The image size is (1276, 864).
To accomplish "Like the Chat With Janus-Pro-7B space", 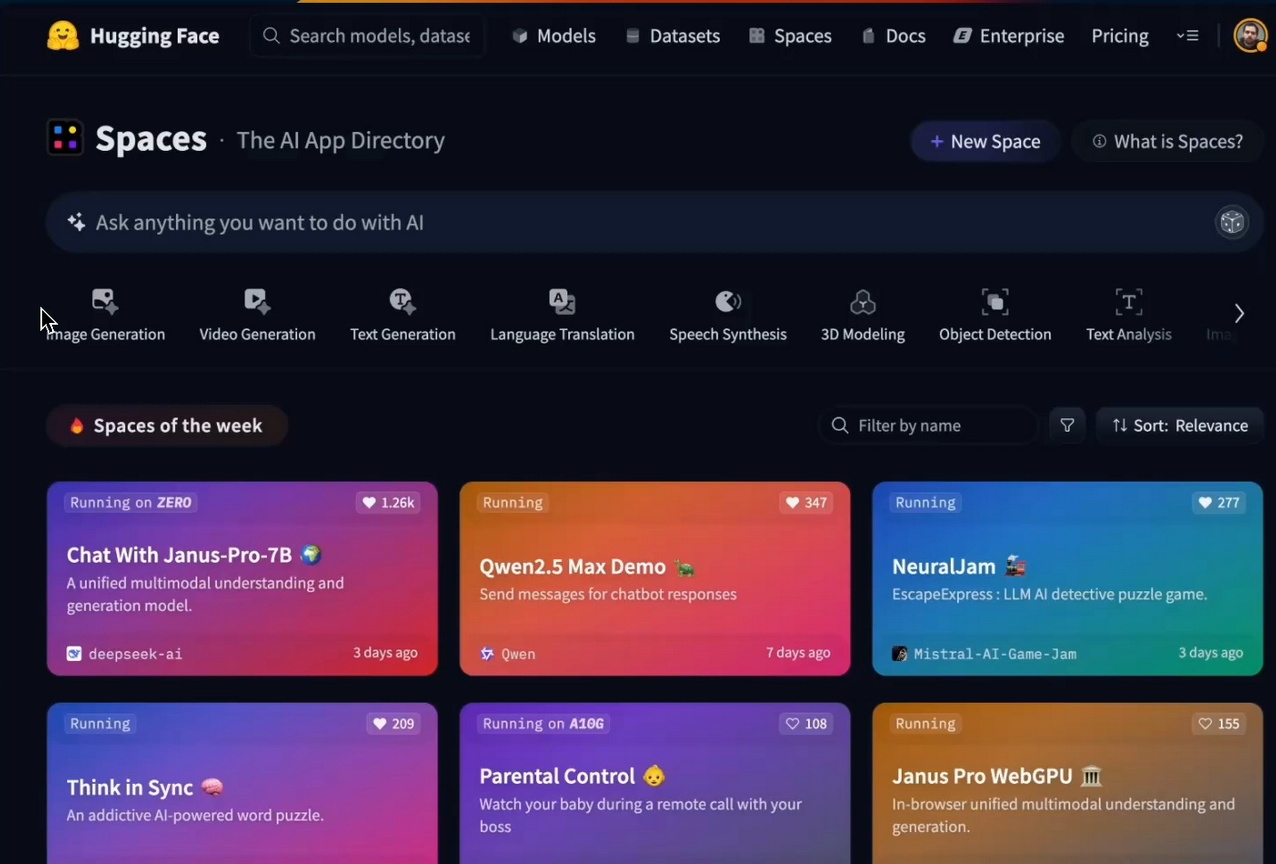I will (x=387, y=503).
